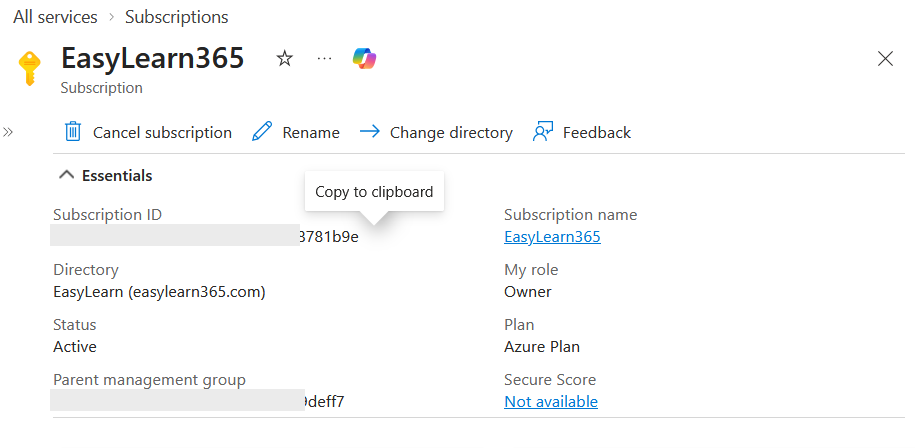Click the Subscription ID label

[x=107, y=215]
